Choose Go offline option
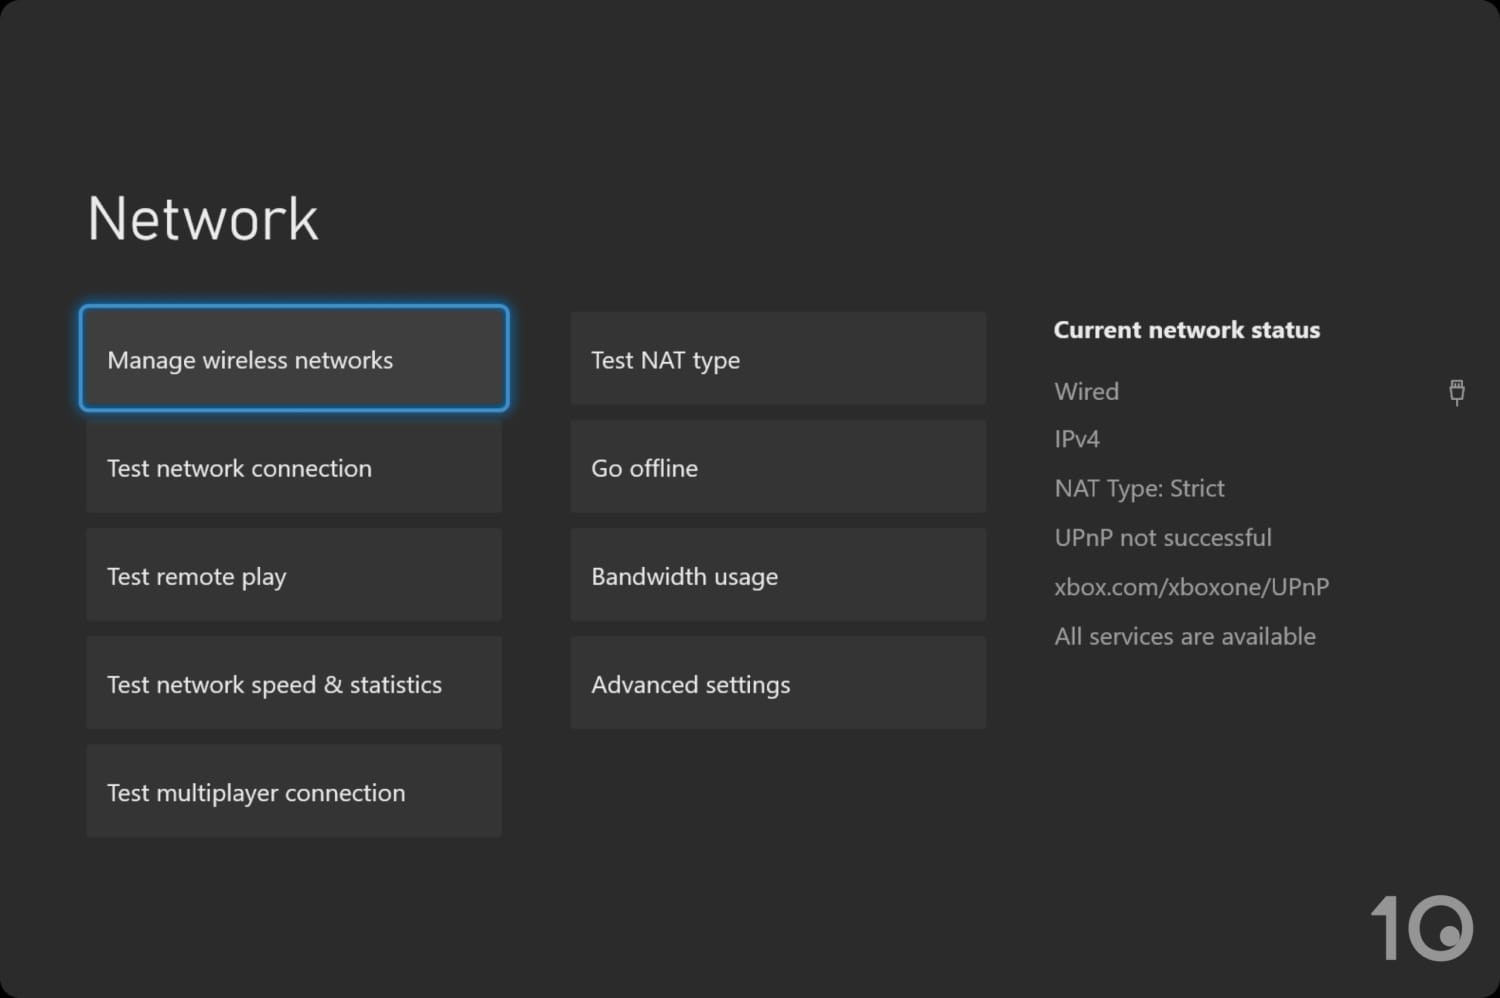The width and height of the screenshot is (1500, 998). coord(778,467)
